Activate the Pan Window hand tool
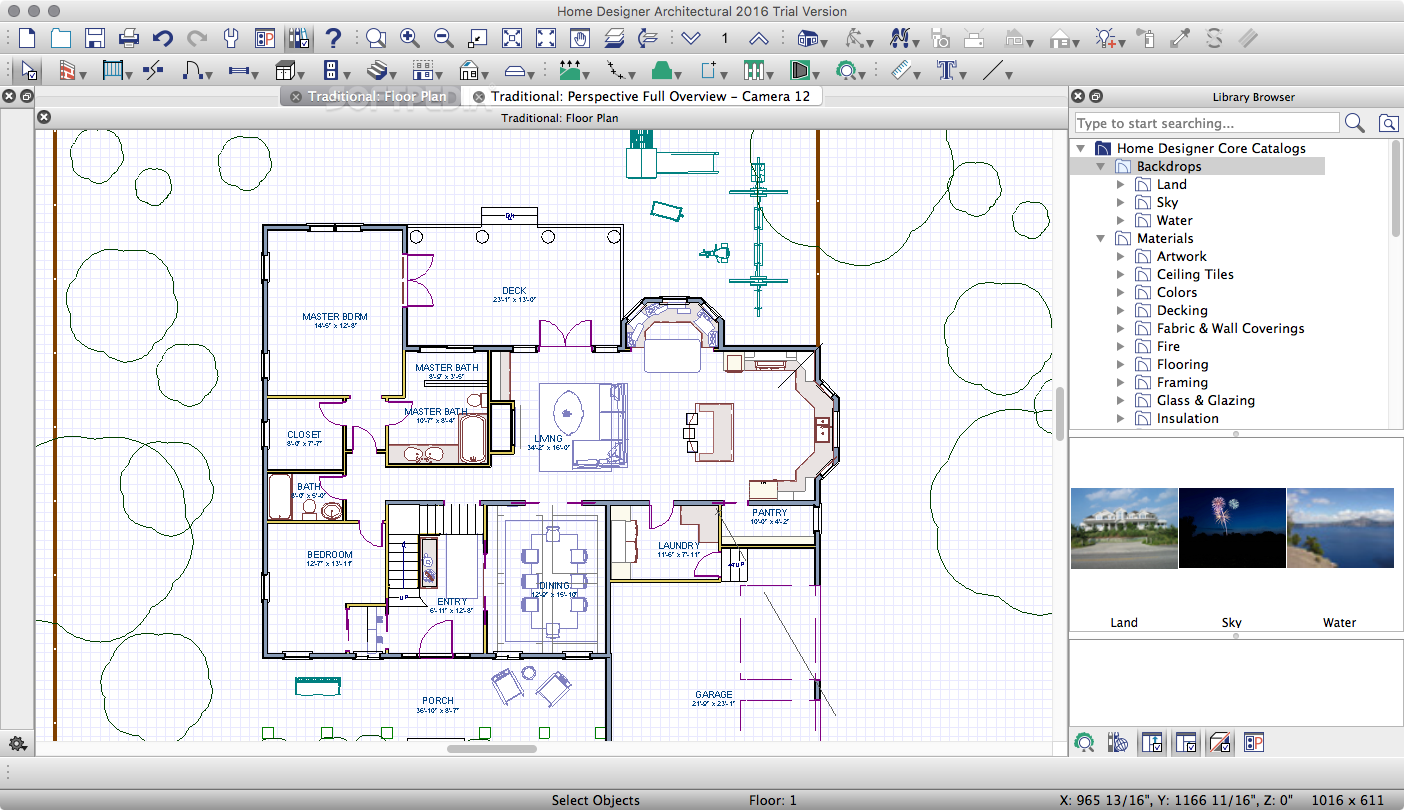 579,39
